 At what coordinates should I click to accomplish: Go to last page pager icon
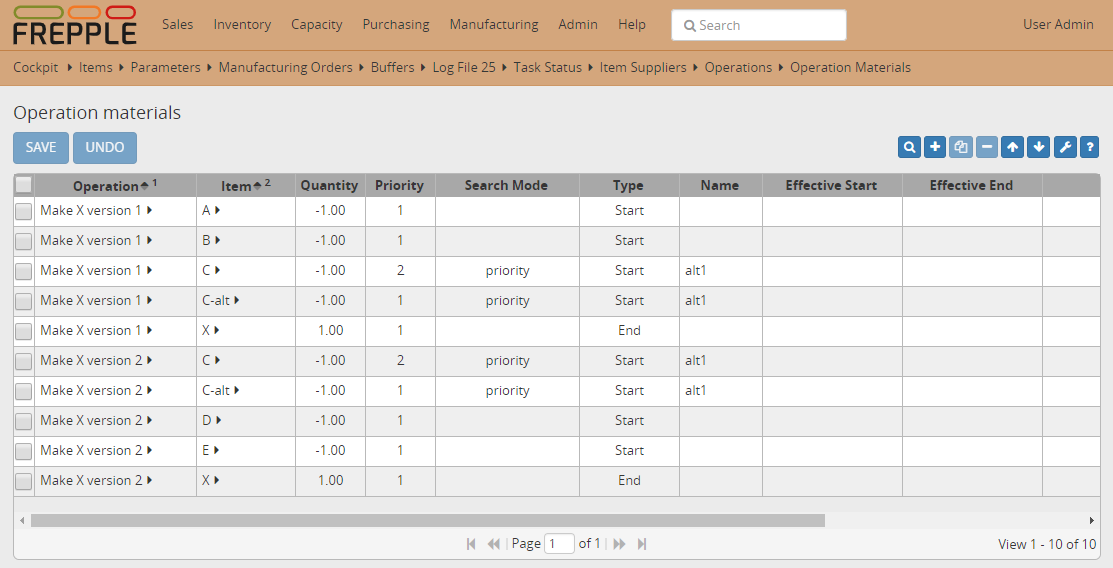[x=642, y=544]
